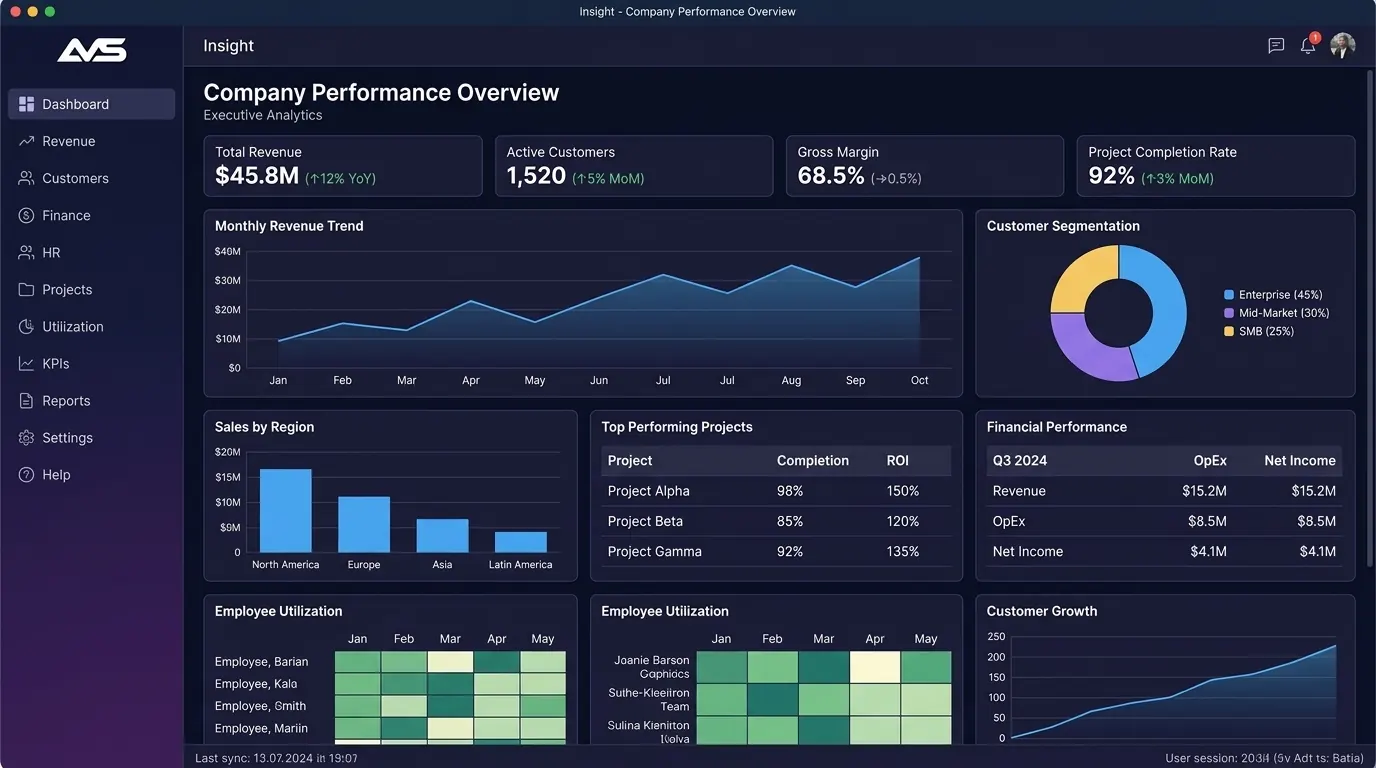Click the Monthly Revenue Trend title
This screenshot has height=768, width=1376.
point(289,226)
